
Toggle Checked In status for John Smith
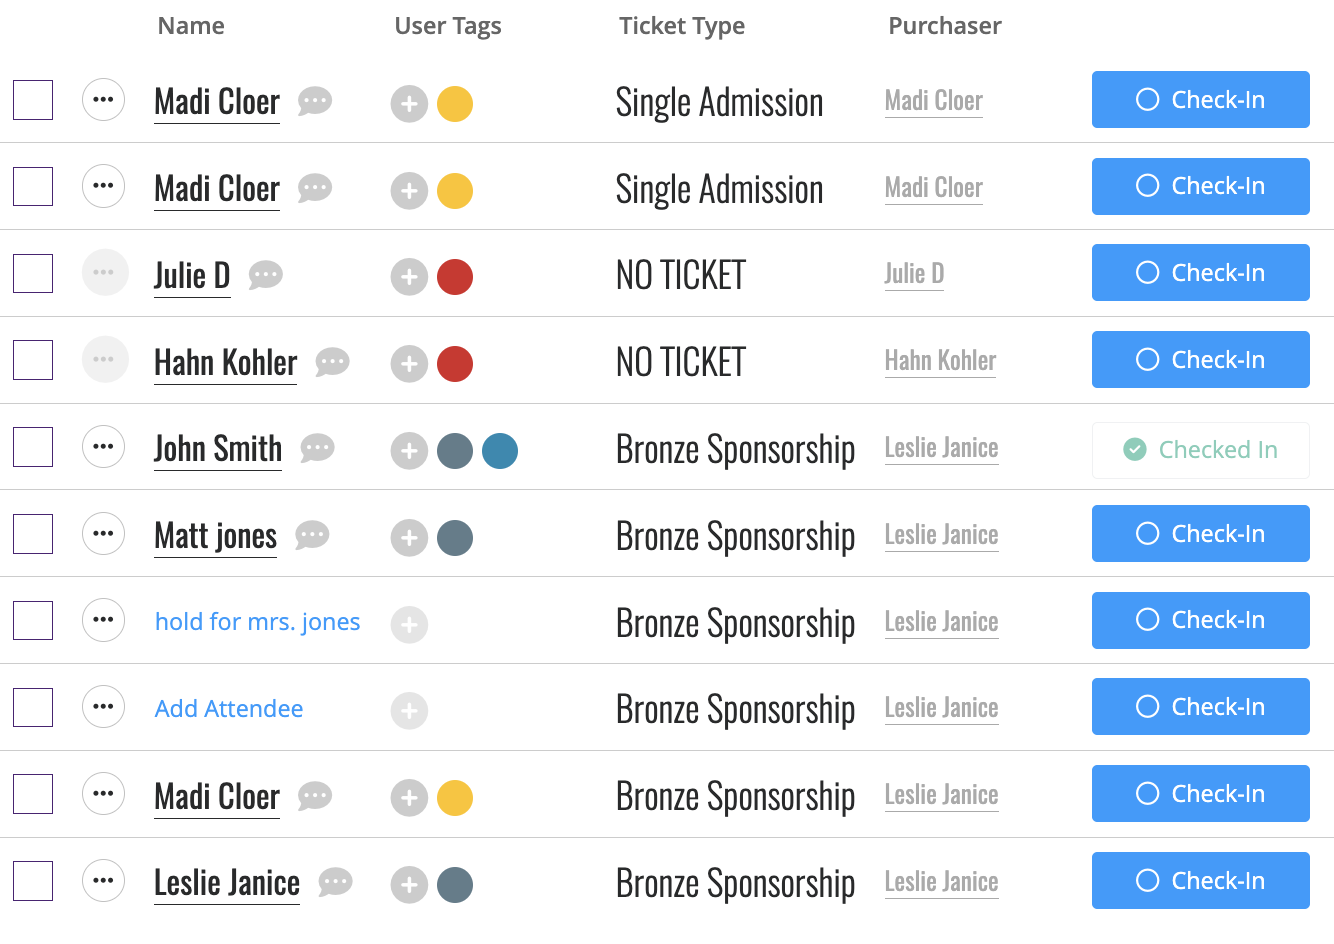click(1201, 450)
